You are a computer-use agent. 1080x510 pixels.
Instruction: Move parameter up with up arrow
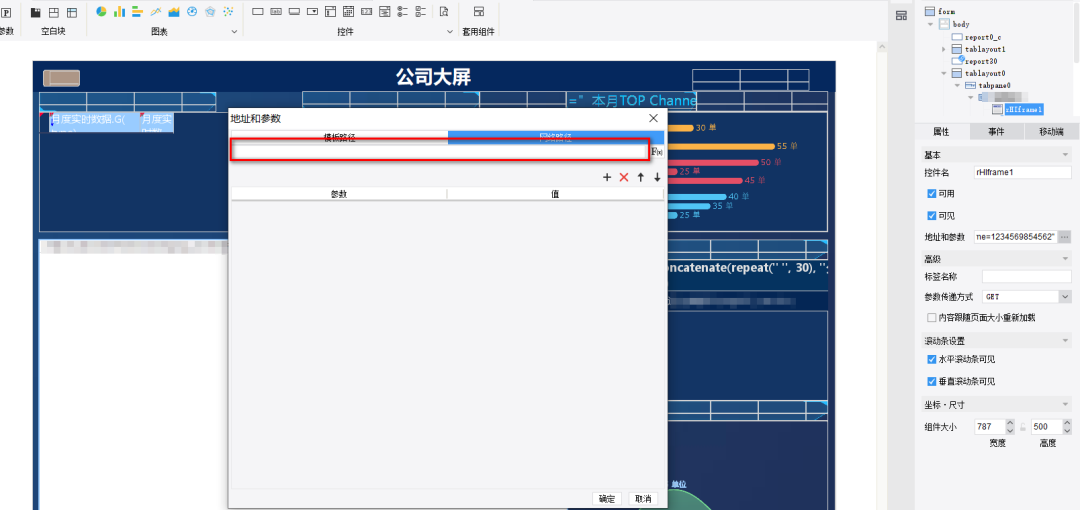click(641, 177)
